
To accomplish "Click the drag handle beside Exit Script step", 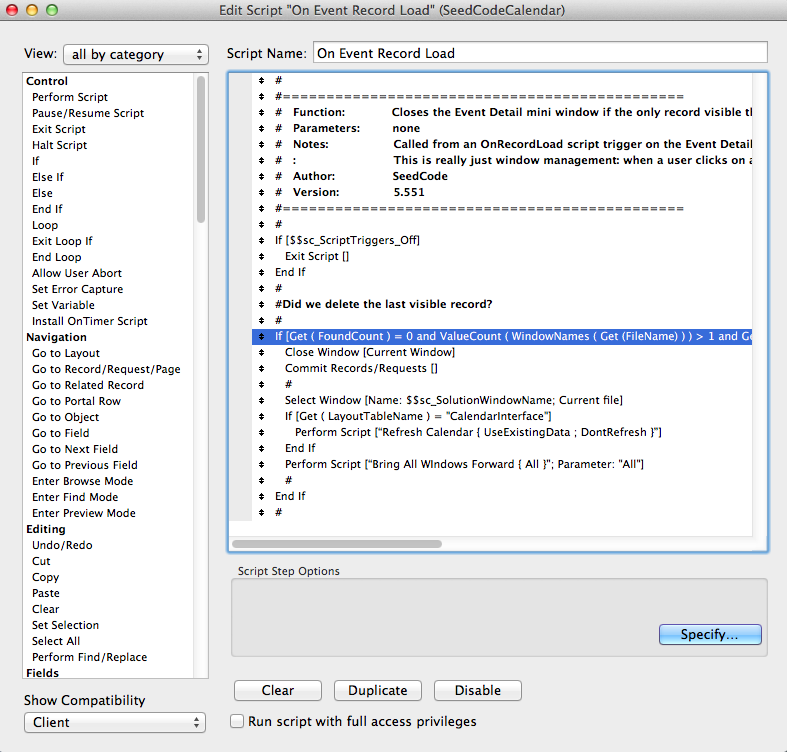I will [262, 256].
